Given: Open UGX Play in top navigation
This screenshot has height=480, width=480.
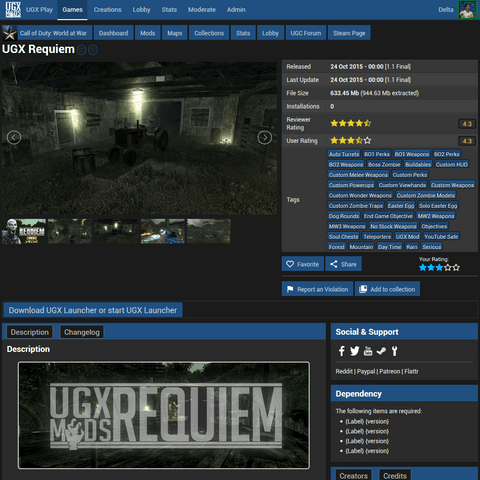Looking at the screenshot, I should pos(39,10).
